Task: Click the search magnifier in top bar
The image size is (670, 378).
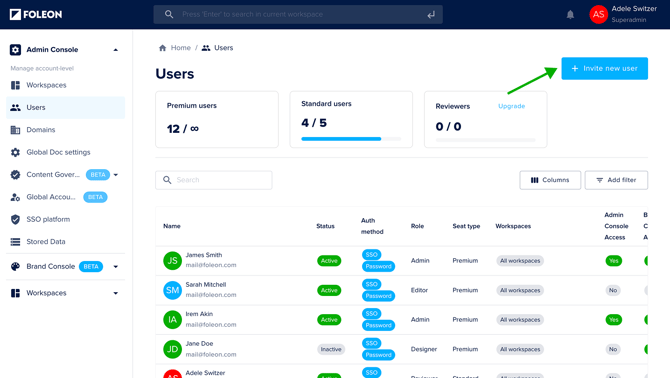Action: pos(169,14)
